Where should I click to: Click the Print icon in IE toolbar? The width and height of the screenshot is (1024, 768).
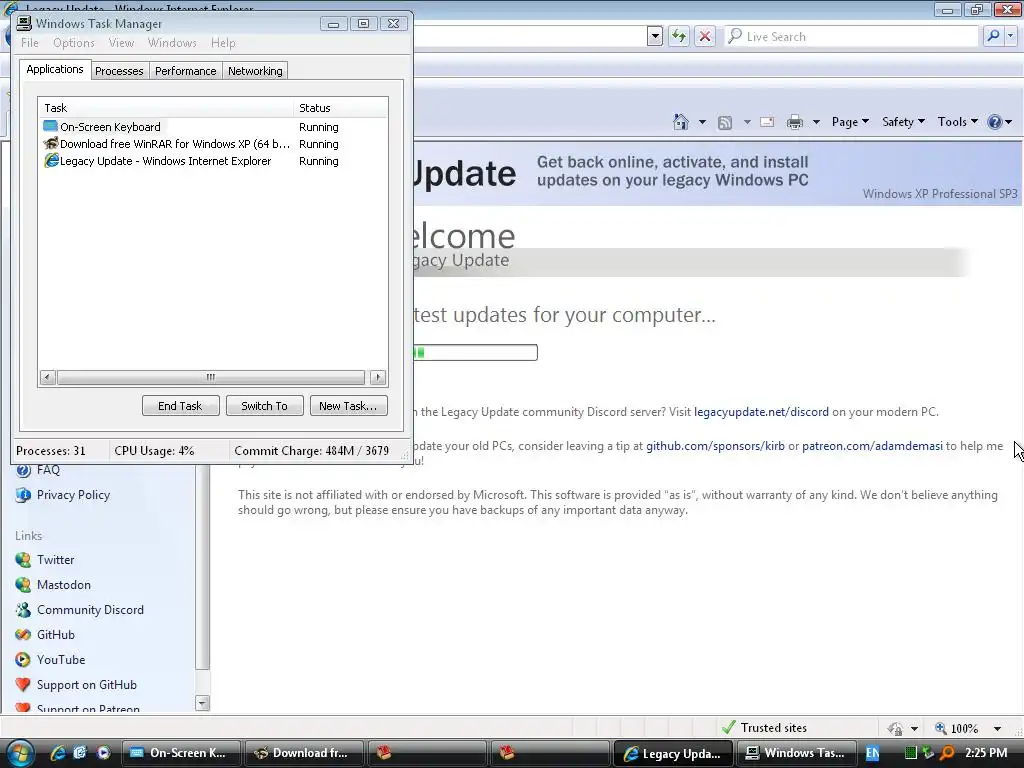795,122
